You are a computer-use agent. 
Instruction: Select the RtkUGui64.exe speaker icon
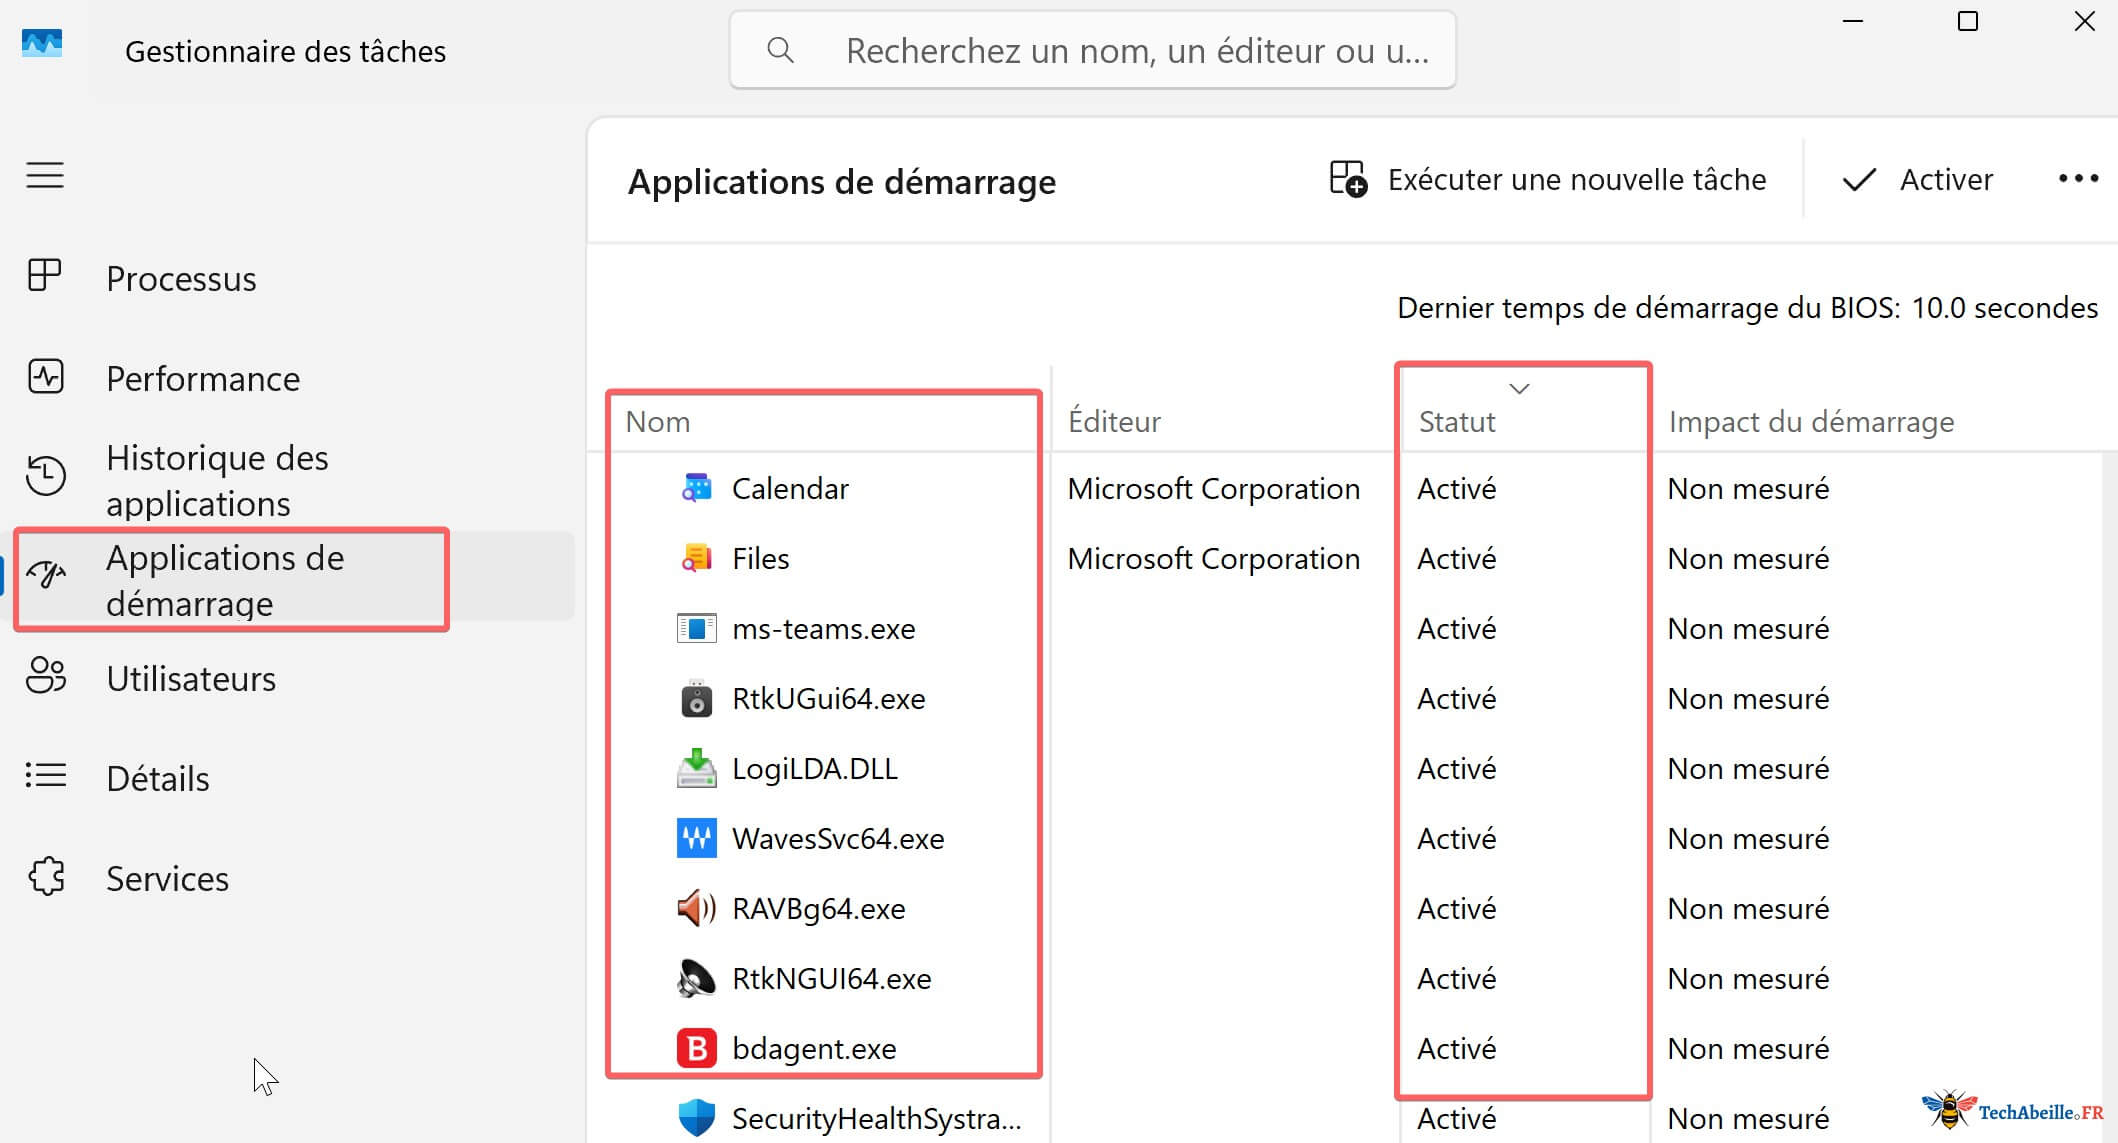pos(696,698)
